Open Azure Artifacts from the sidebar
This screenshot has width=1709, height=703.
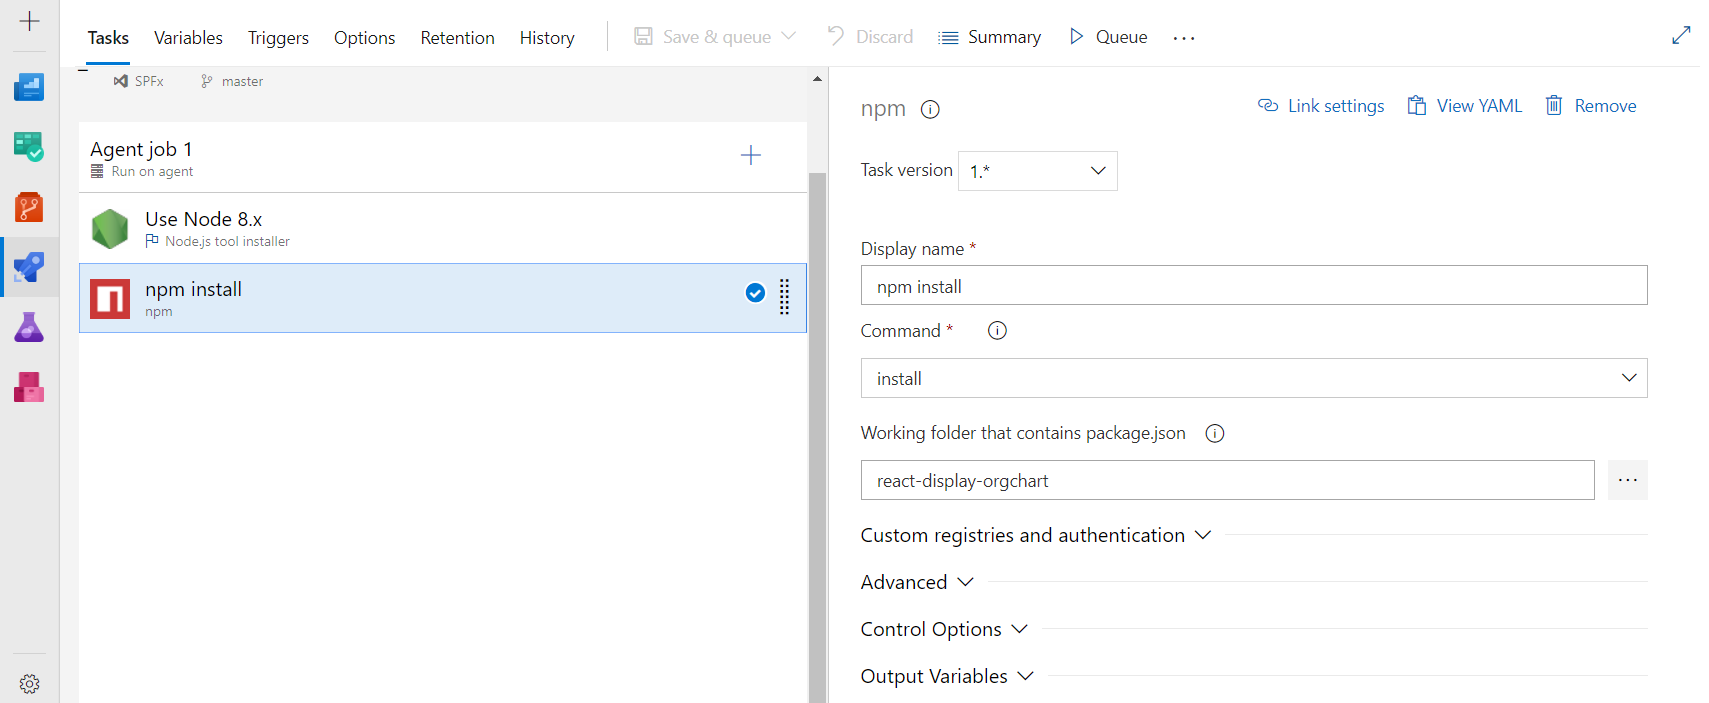tap(29, 387)
